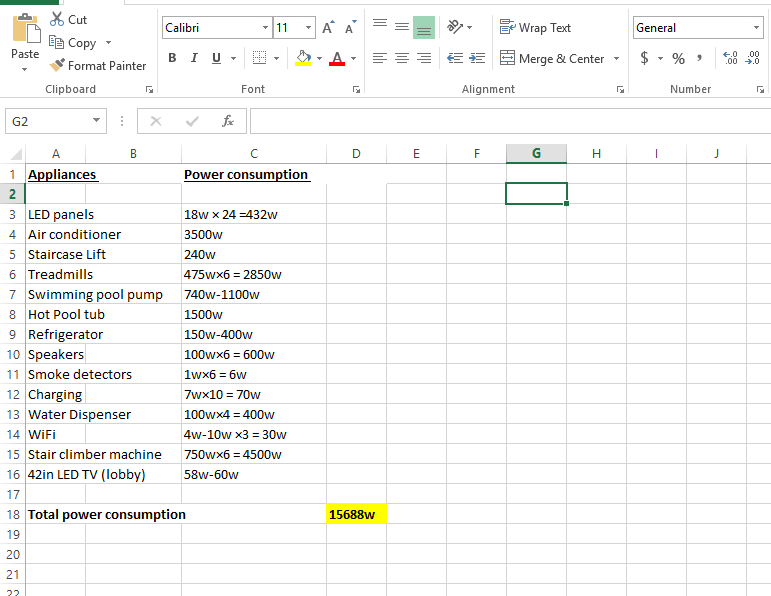771x596 pixels.
Task: Toggle Italic formatting
Action: pos(194,58)
